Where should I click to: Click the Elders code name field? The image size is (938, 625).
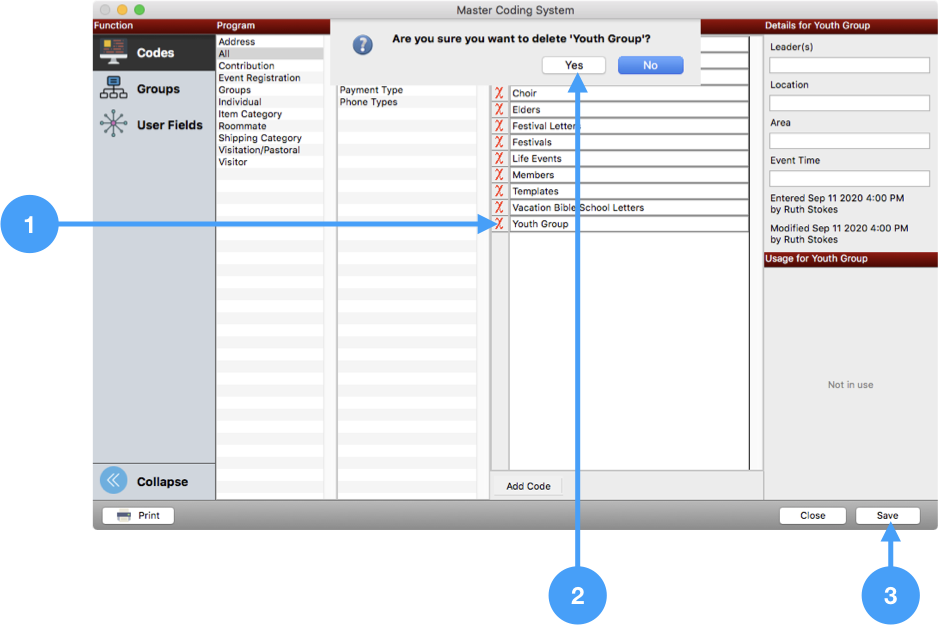coord(629,109)
